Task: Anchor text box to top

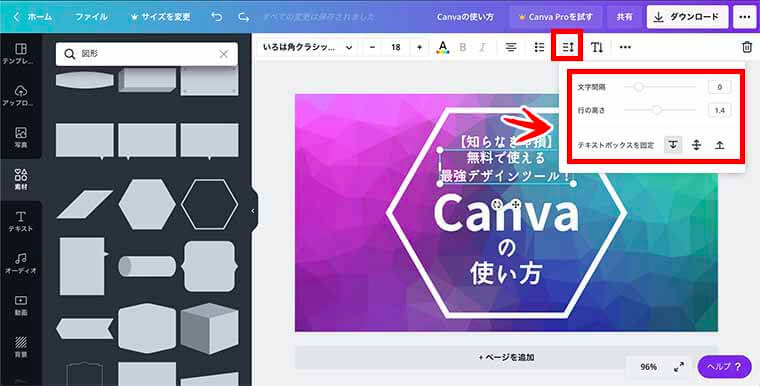Action: tap(673, 145)
